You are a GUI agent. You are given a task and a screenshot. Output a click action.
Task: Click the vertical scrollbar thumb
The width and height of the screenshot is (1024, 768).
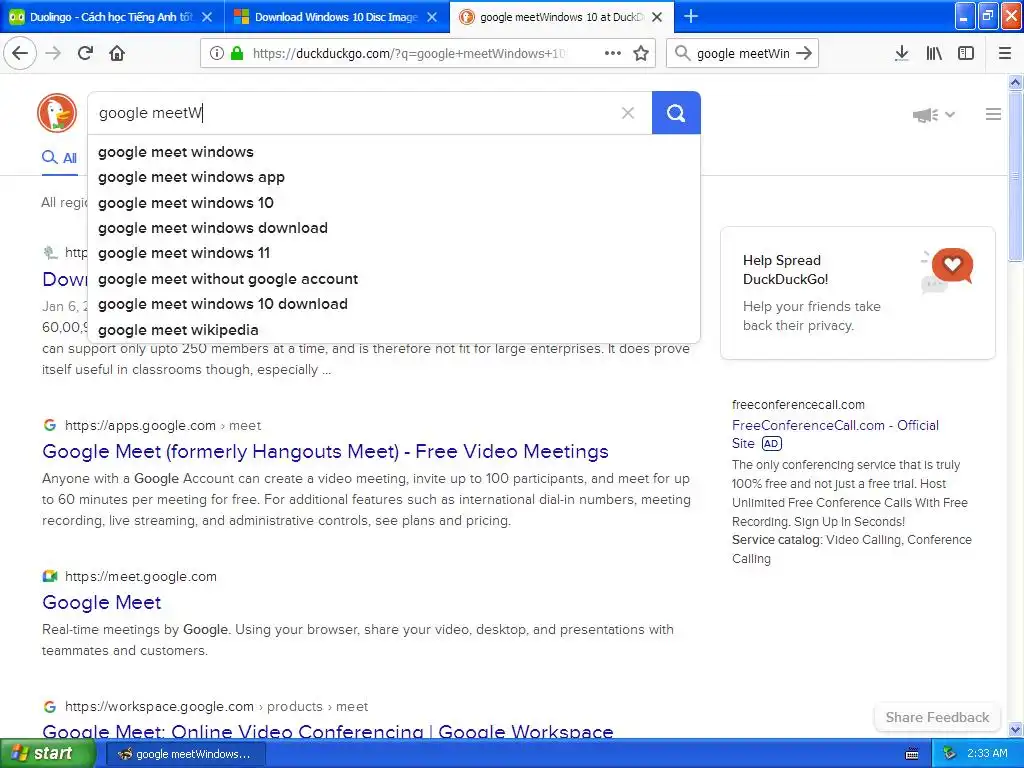point(1015,176)
